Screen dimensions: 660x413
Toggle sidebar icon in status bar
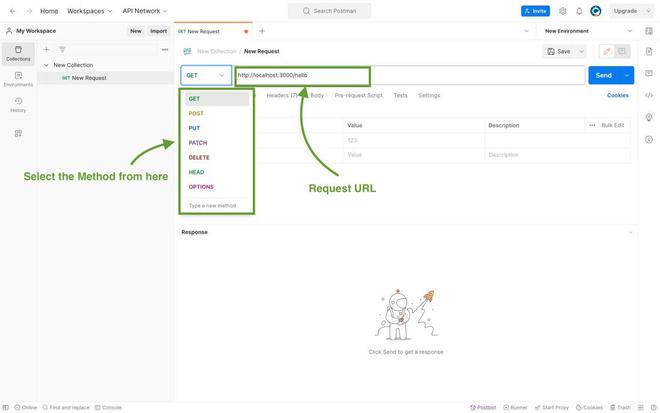click(5, 408)
